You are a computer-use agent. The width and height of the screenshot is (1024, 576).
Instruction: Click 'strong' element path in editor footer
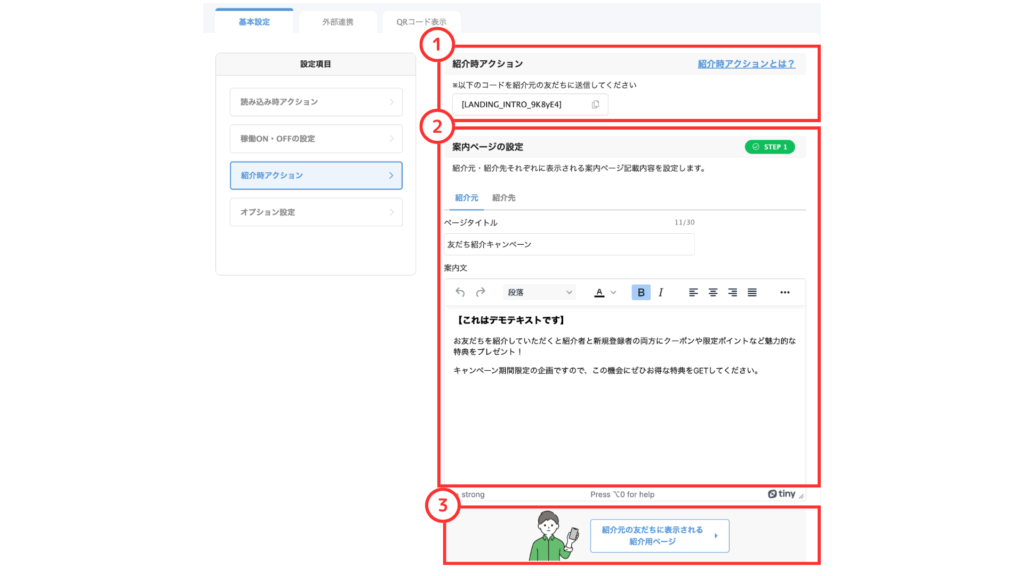coord(473,494)
